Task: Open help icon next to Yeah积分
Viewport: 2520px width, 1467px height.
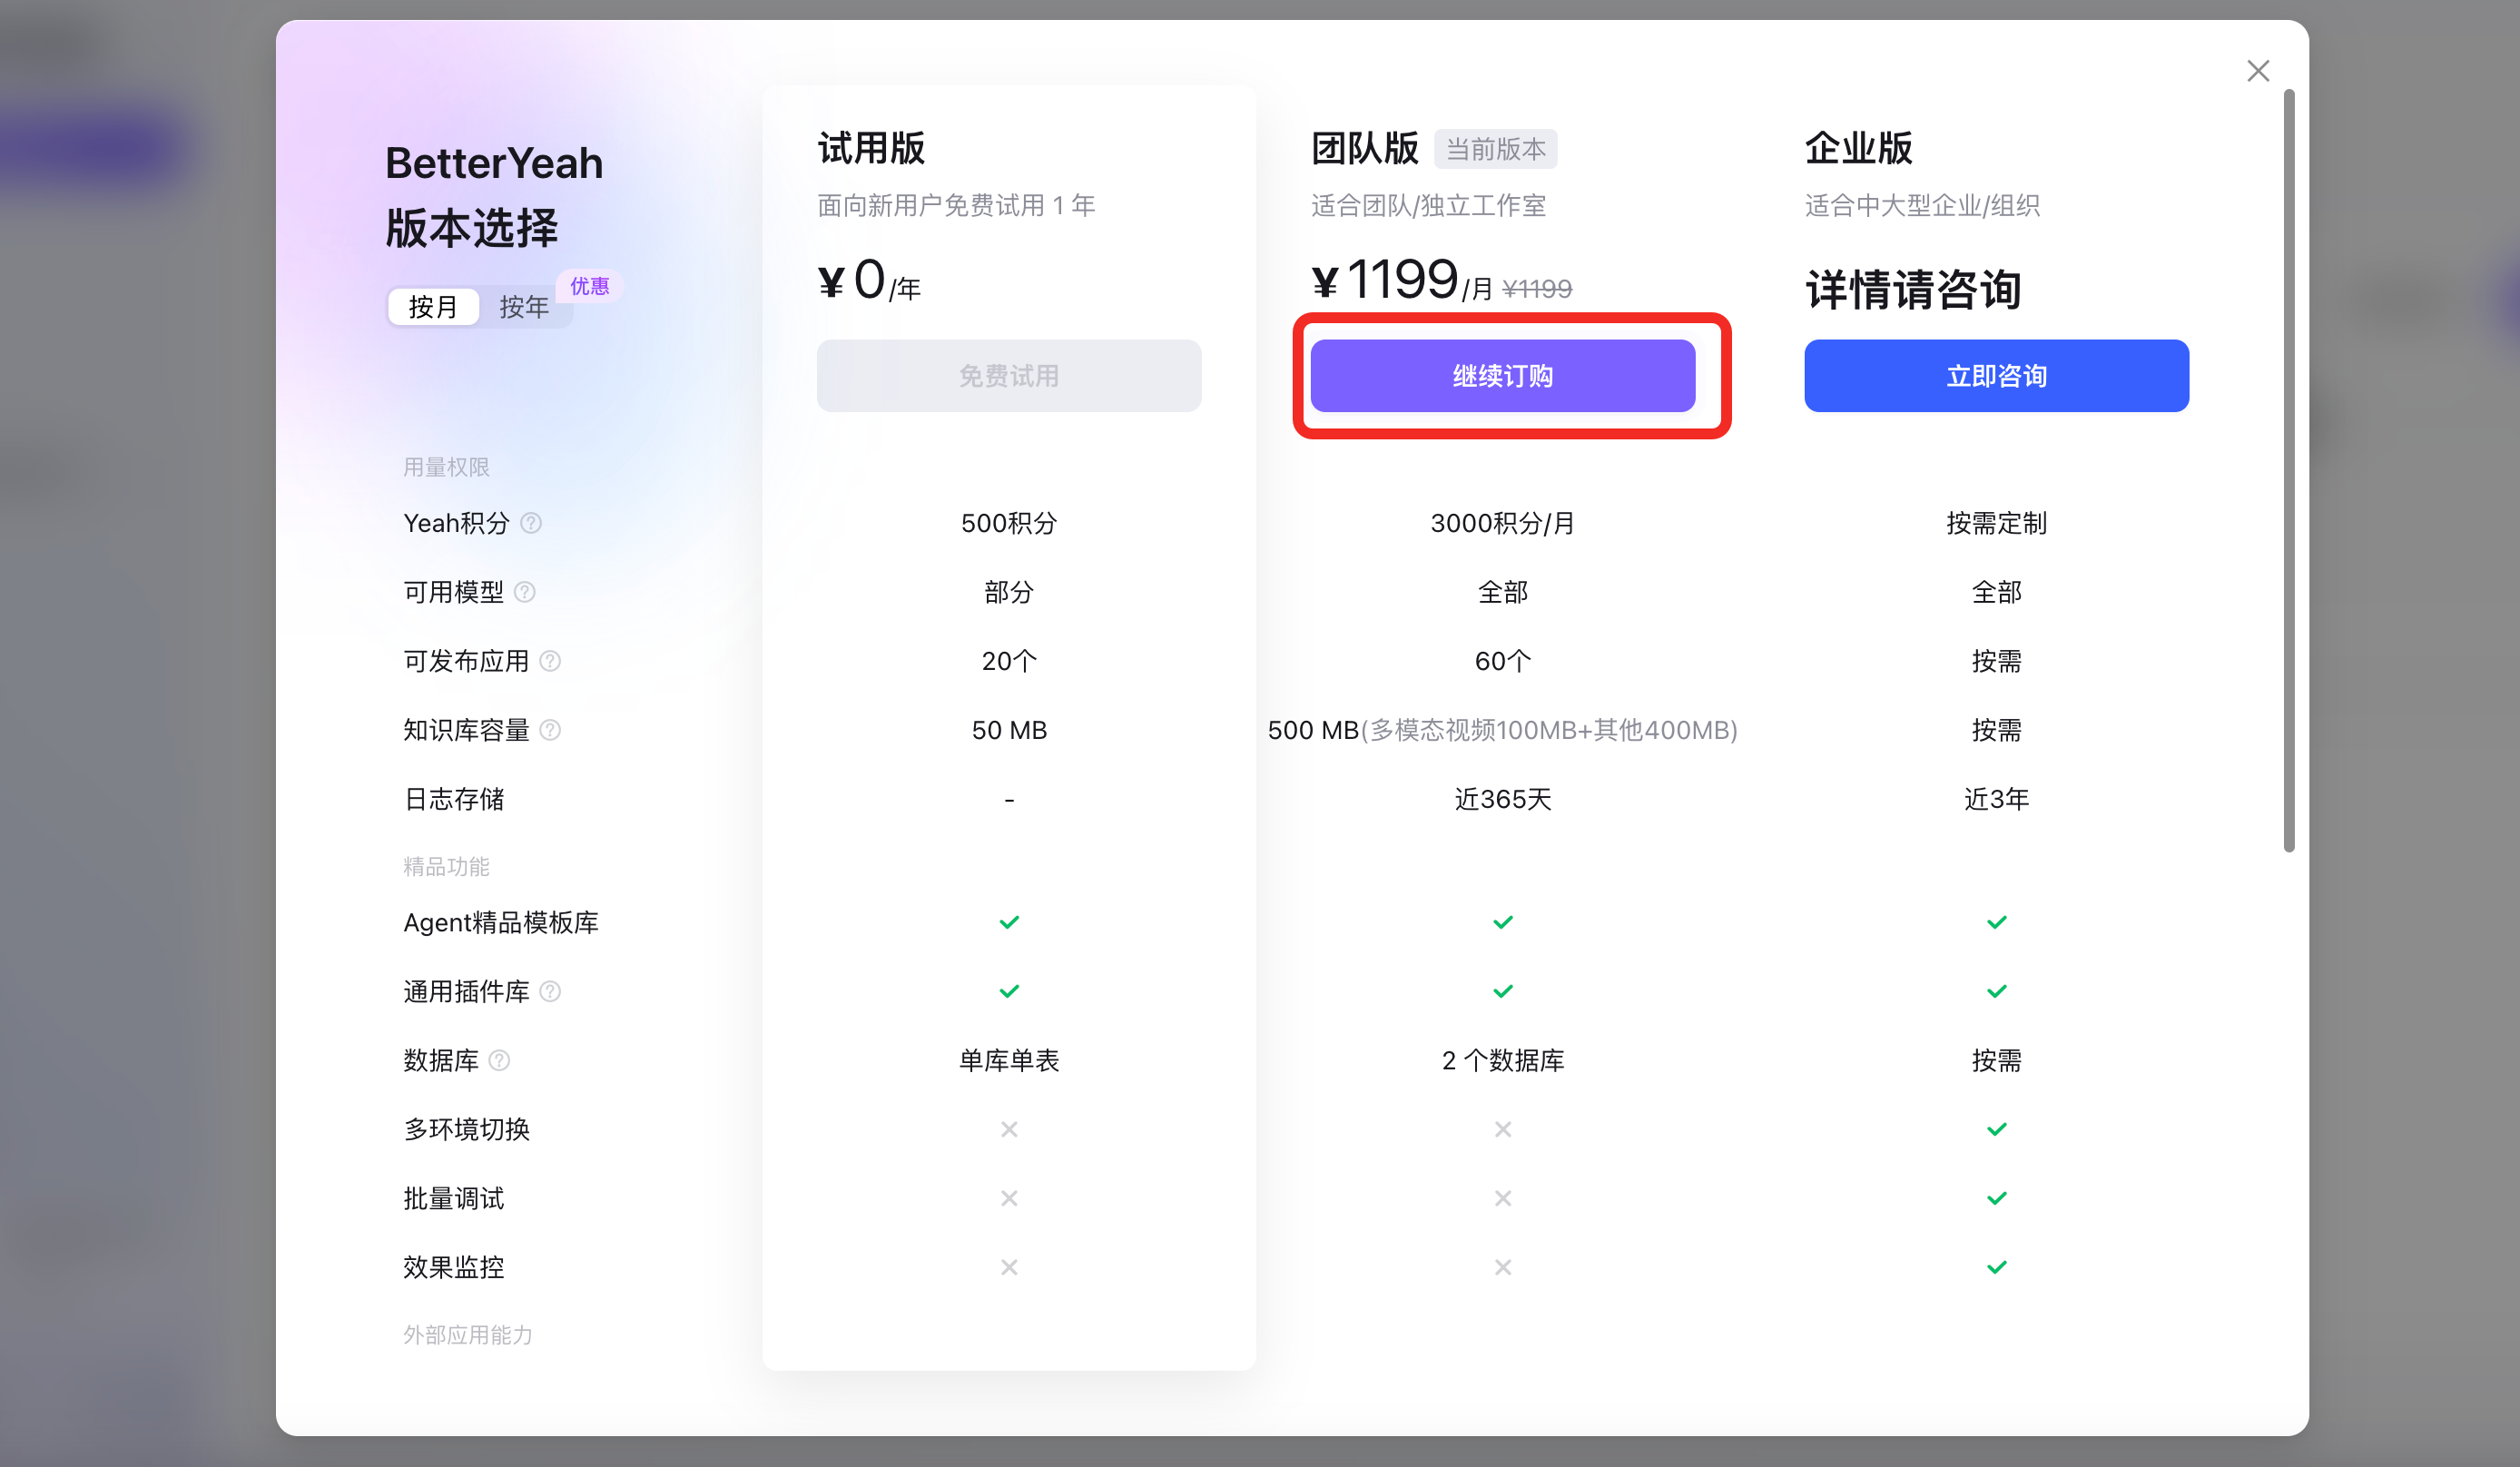Action: pos(531,523)
